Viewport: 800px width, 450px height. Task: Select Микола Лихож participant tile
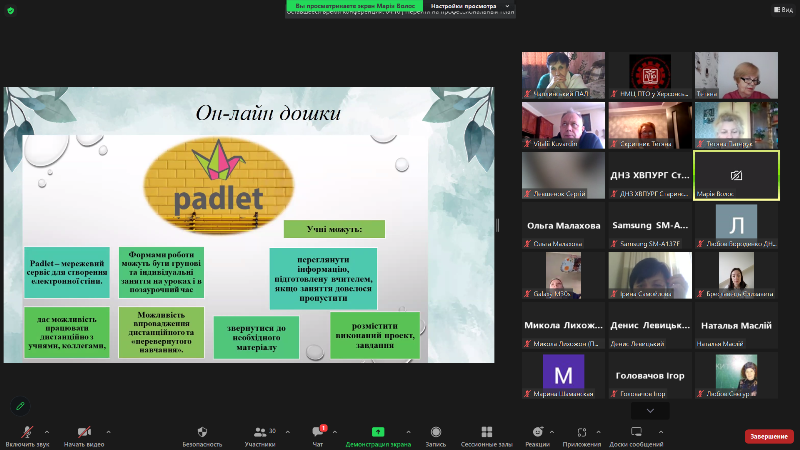pyautogui.click(x=563, y=325)
